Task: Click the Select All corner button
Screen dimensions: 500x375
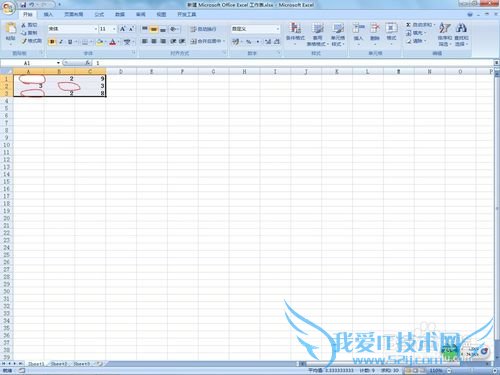Action: coord(6,71)
